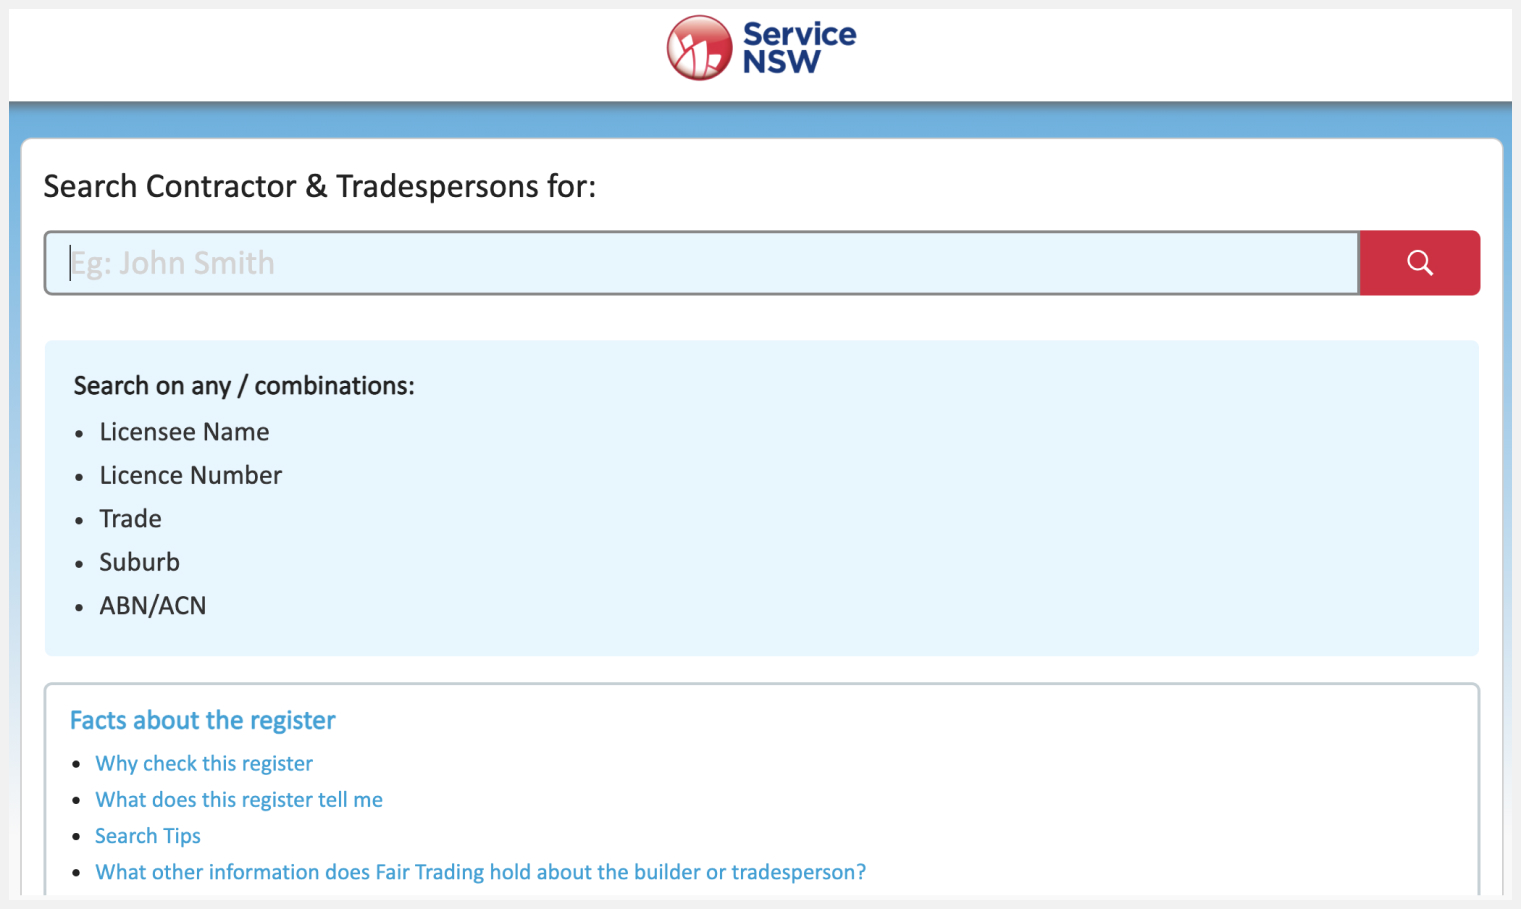Open the Search Tips link
The width and height of the screenshot is (1521, 909).
pyautogui.click(x=148, y=836)
